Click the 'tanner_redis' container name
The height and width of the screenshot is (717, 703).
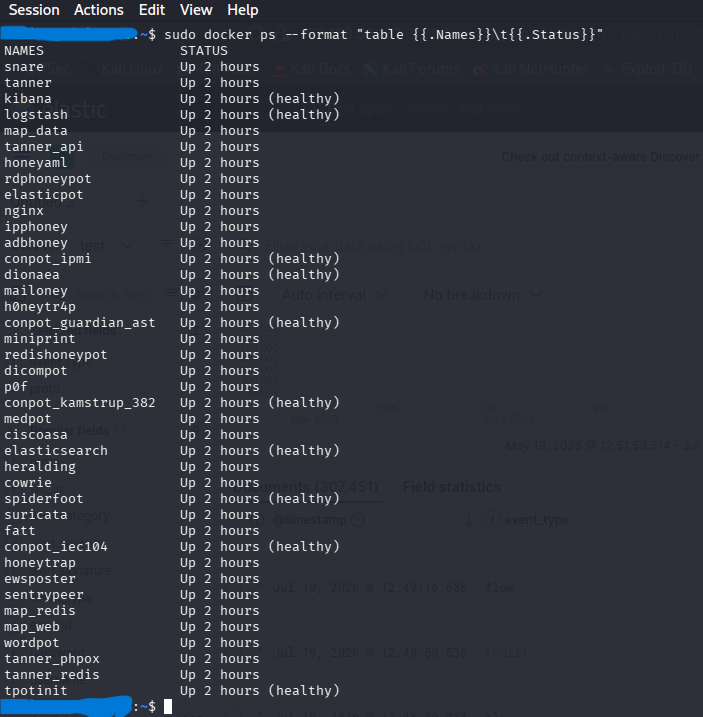click(52, 675)
